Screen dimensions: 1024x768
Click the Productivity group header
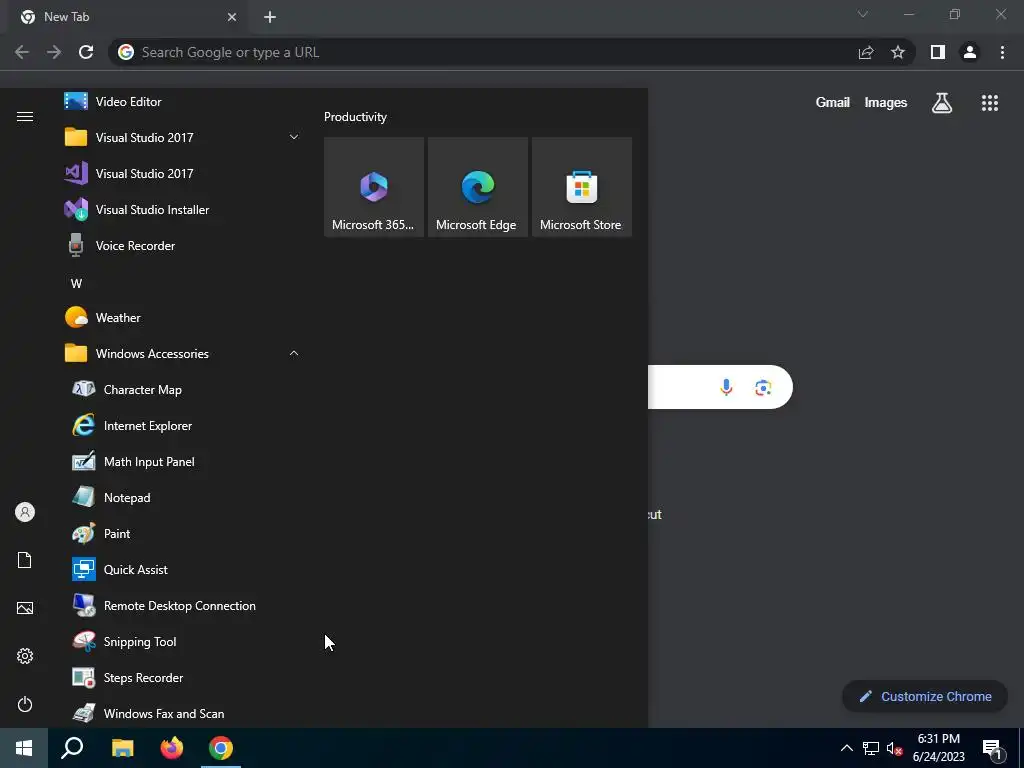click(x=355, y=117)
